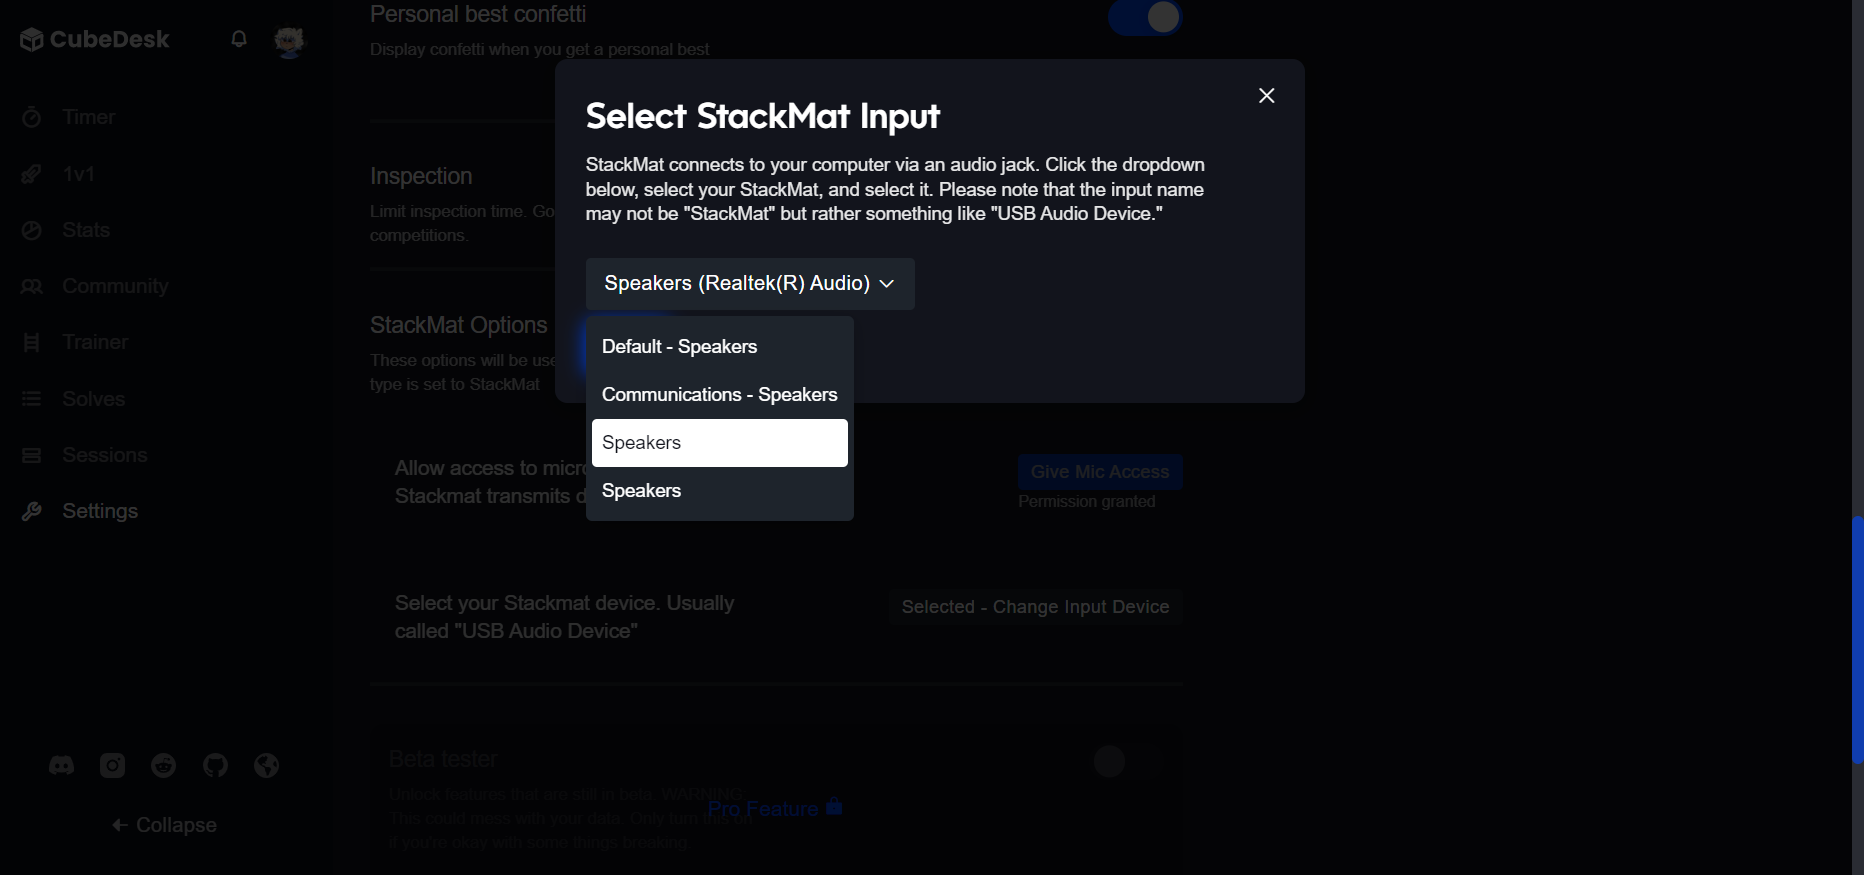Click Selected - Change Input Device
Viewport: 1864px width, 875px height.
[x=1034, y=606]
